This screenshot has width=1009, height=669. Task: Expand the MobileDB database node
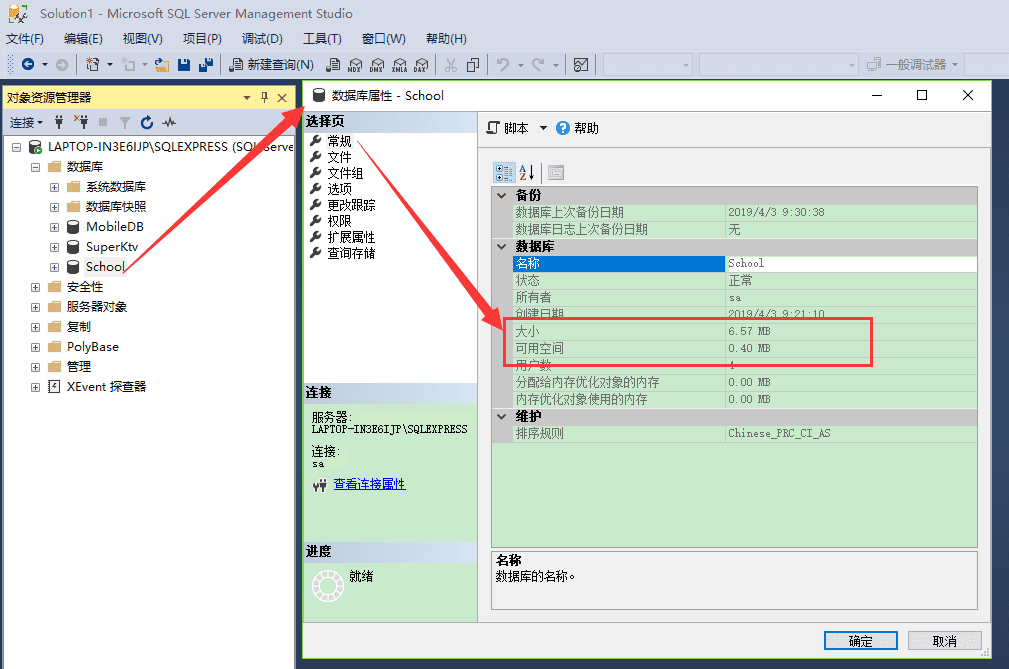(55, 227)
